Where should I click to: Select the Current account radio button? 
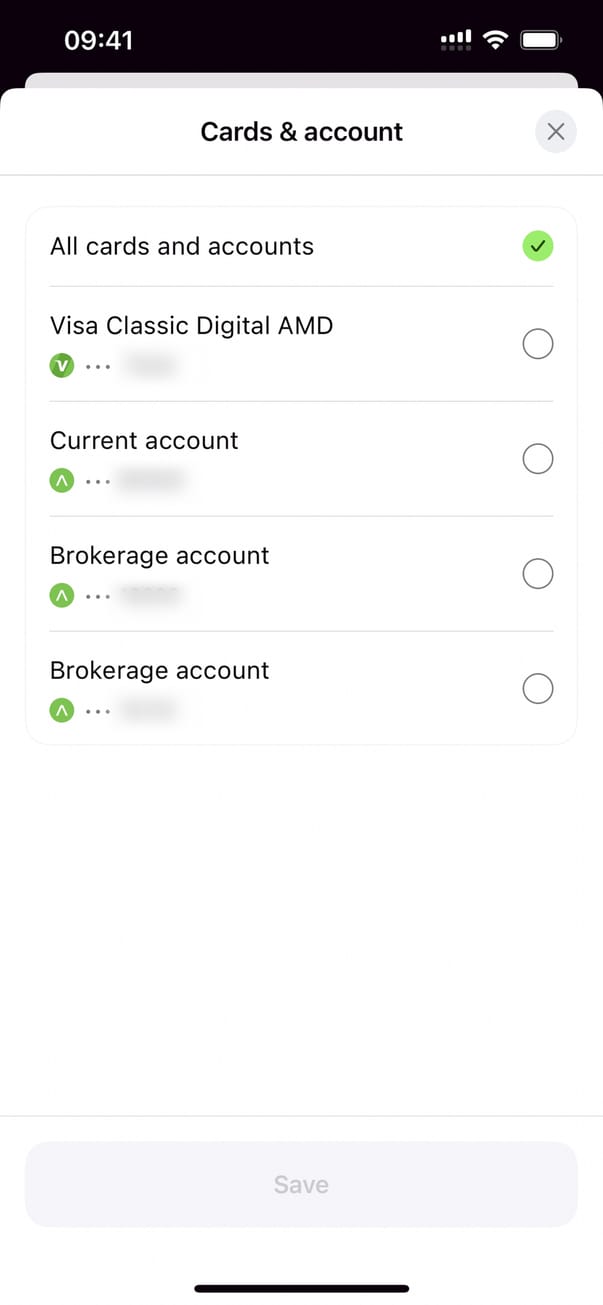click(x=538, y=460)
